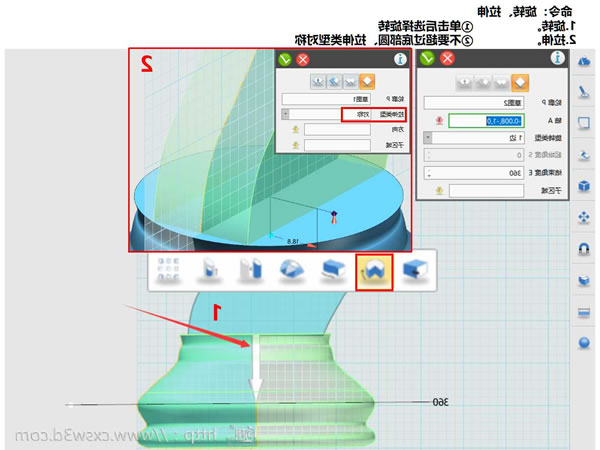Toggle subtract-material mode in extrude dialog
The image size is (600, 450).
click(334, 82)
